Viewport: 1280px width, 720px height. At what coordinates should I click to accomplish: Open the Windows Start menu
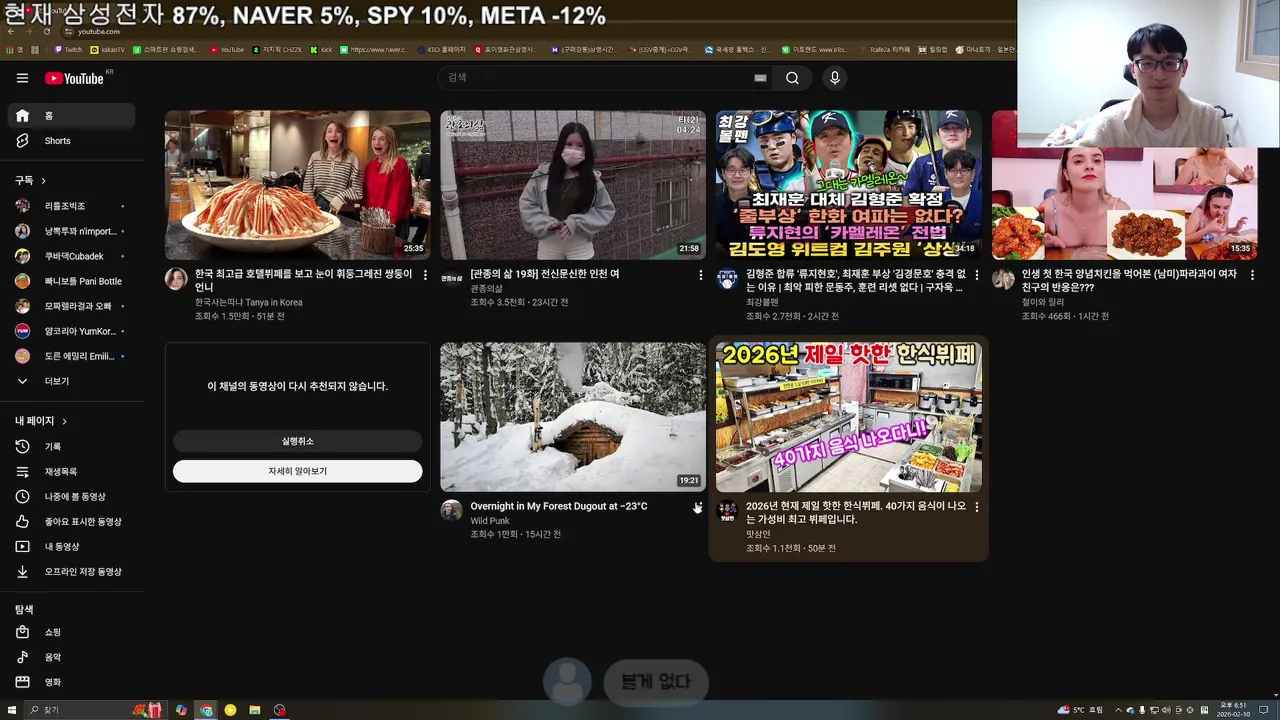12,710
